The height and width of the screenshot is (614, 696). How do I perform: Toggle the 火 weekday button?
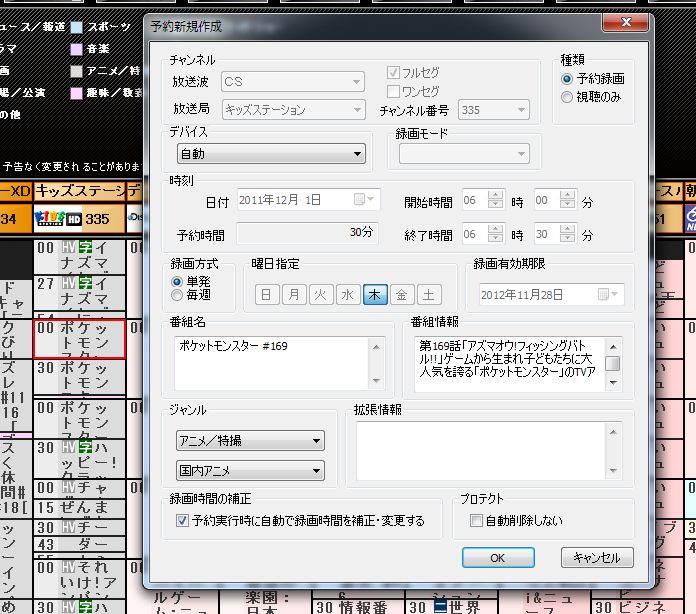pos(320,295)
